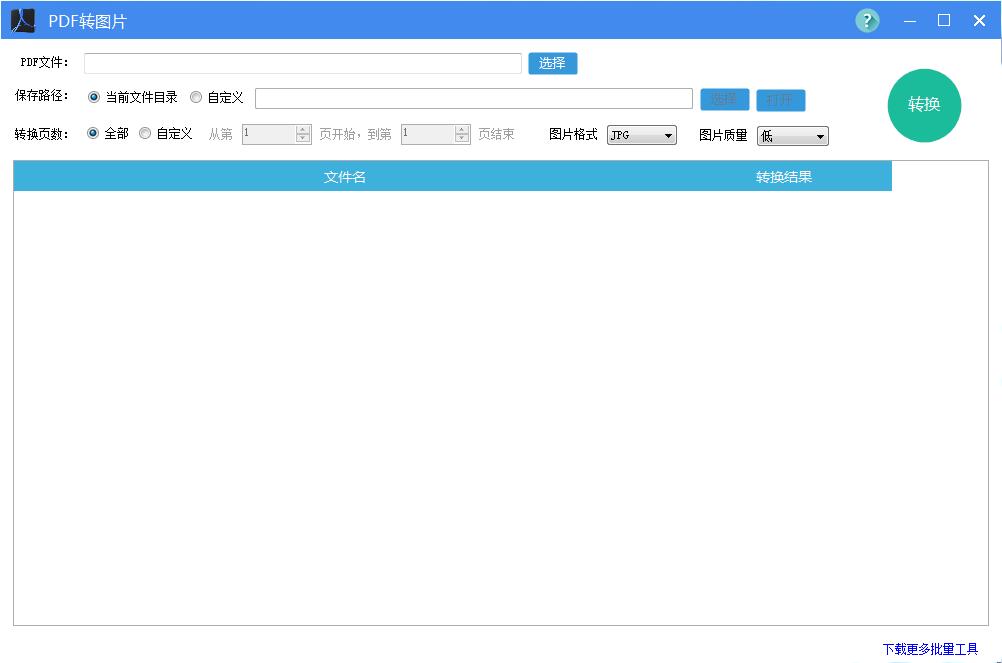Enable 自定义 page range conversion
Viewport: 1002px width, 663px height.
pyautogui.click(x=144, y=133)
